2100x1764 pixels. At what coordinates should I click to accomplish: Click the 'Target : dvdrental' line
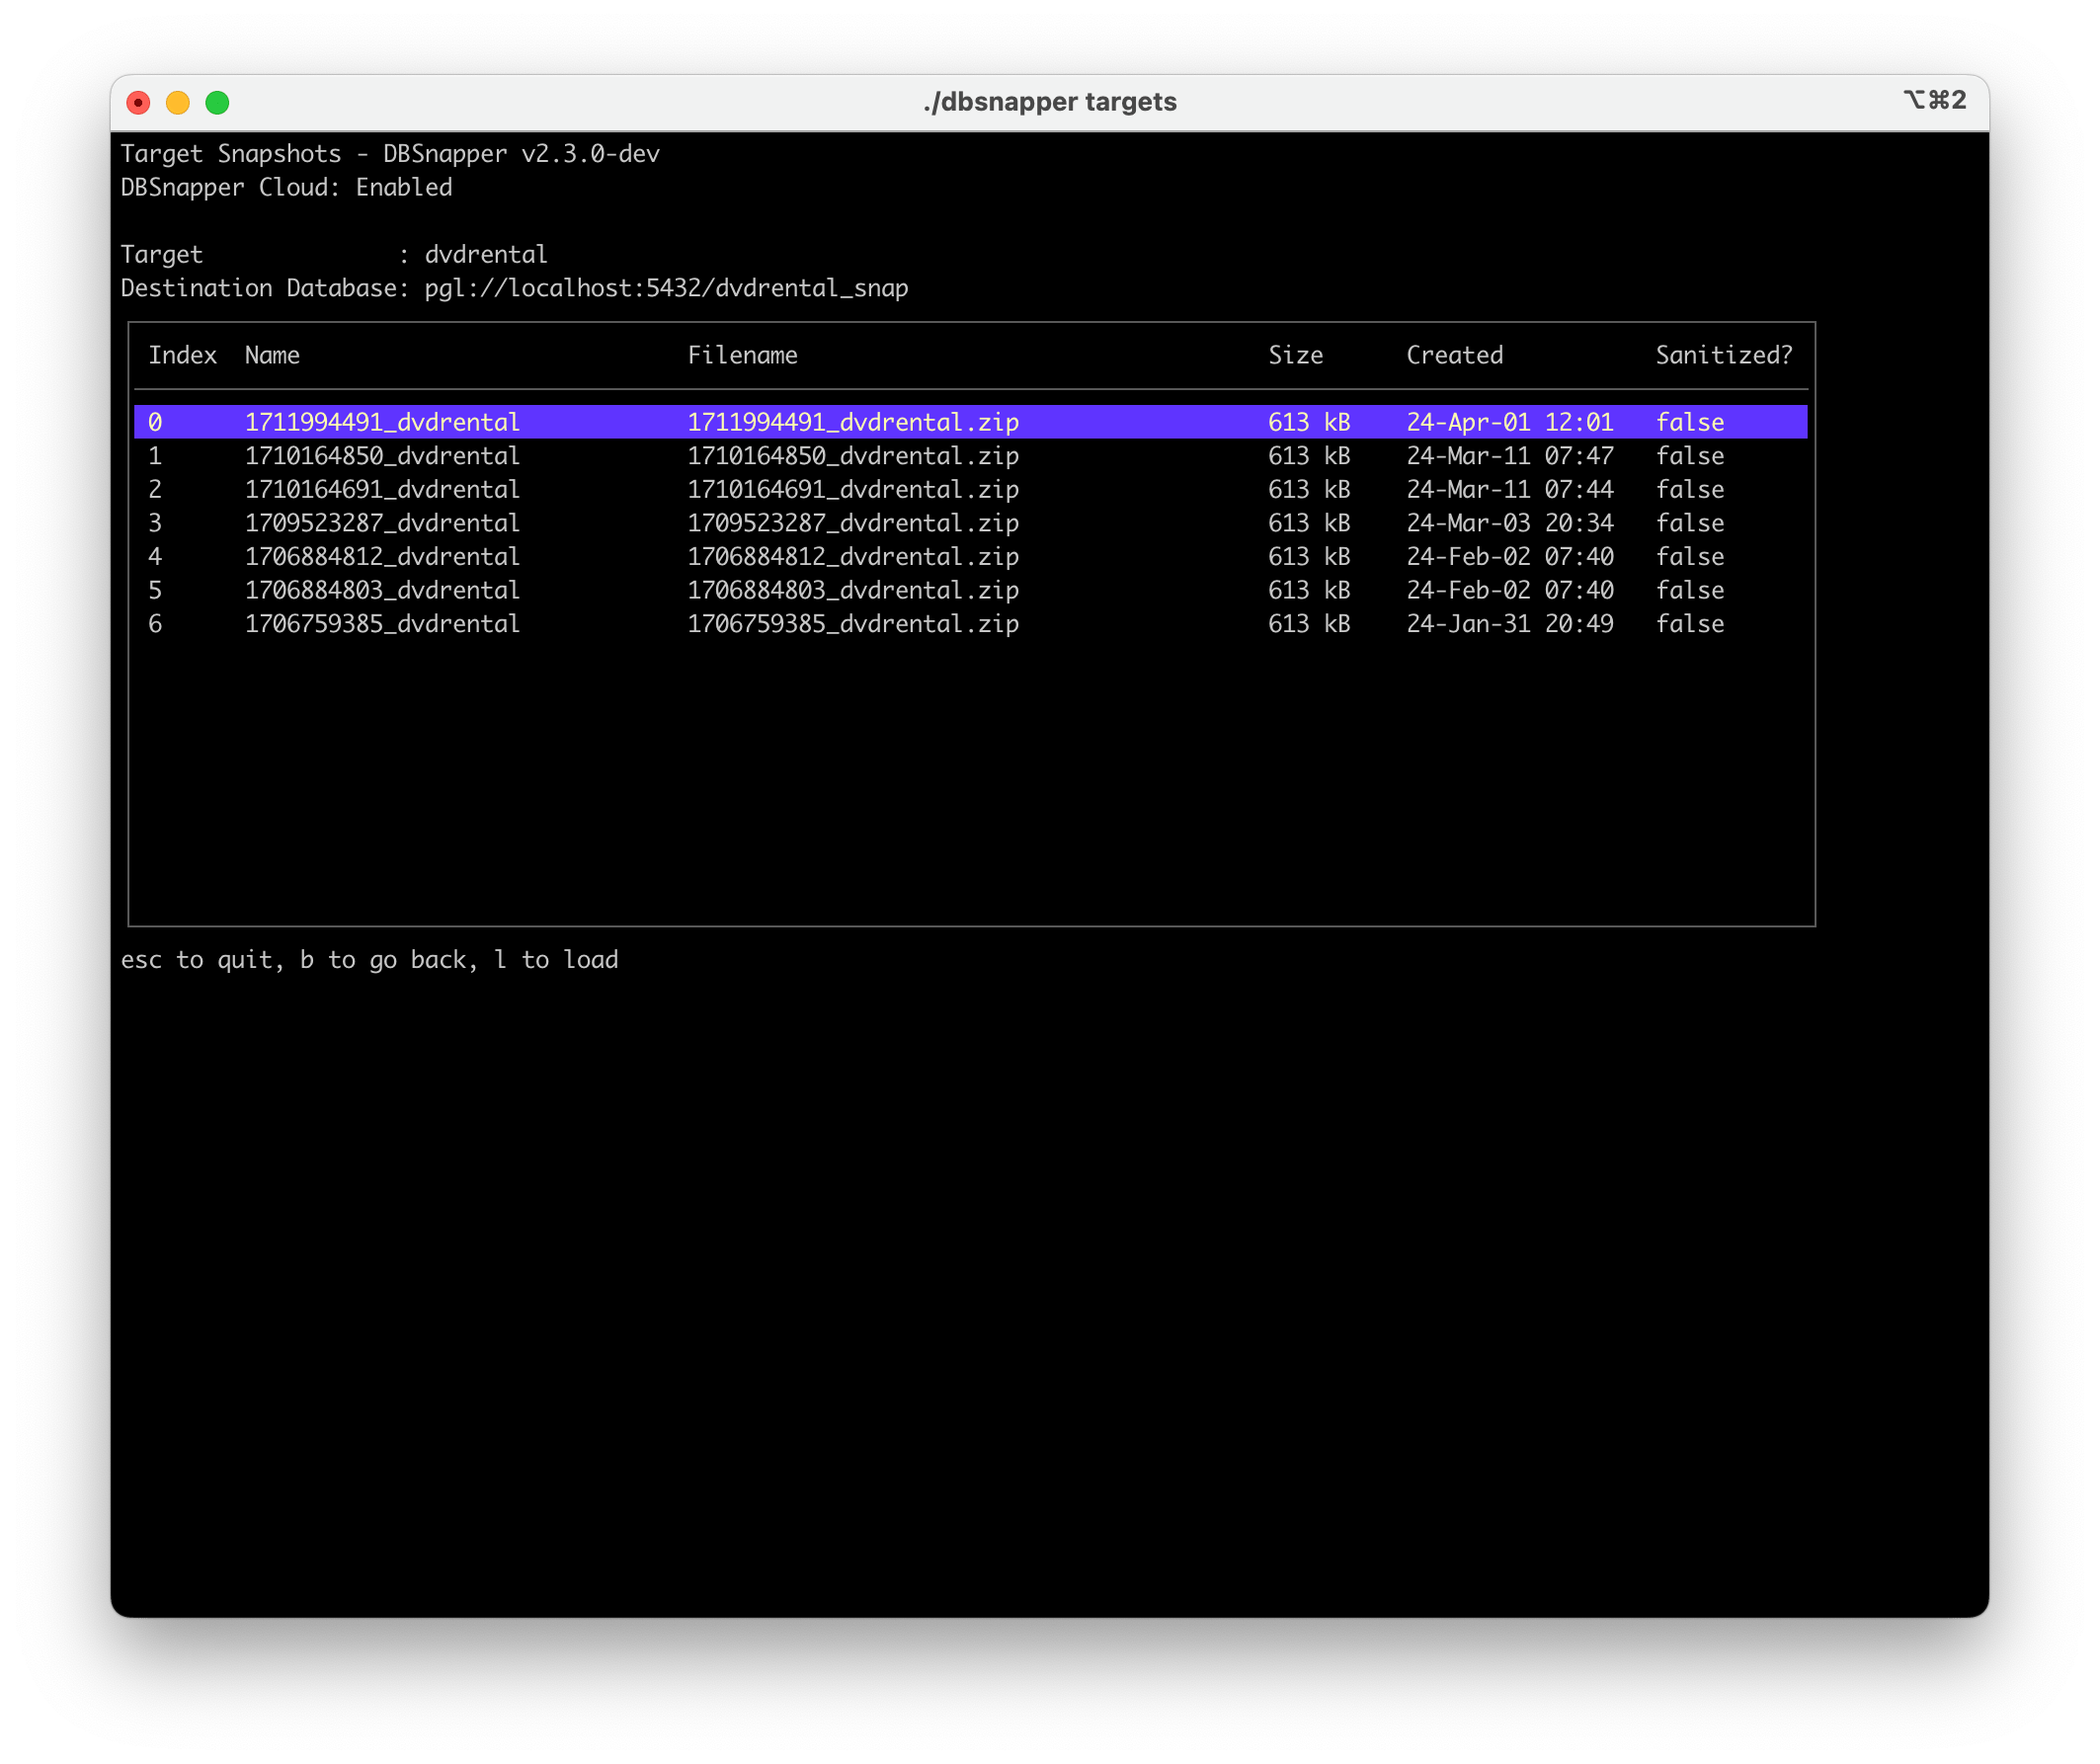click(334, 254)
